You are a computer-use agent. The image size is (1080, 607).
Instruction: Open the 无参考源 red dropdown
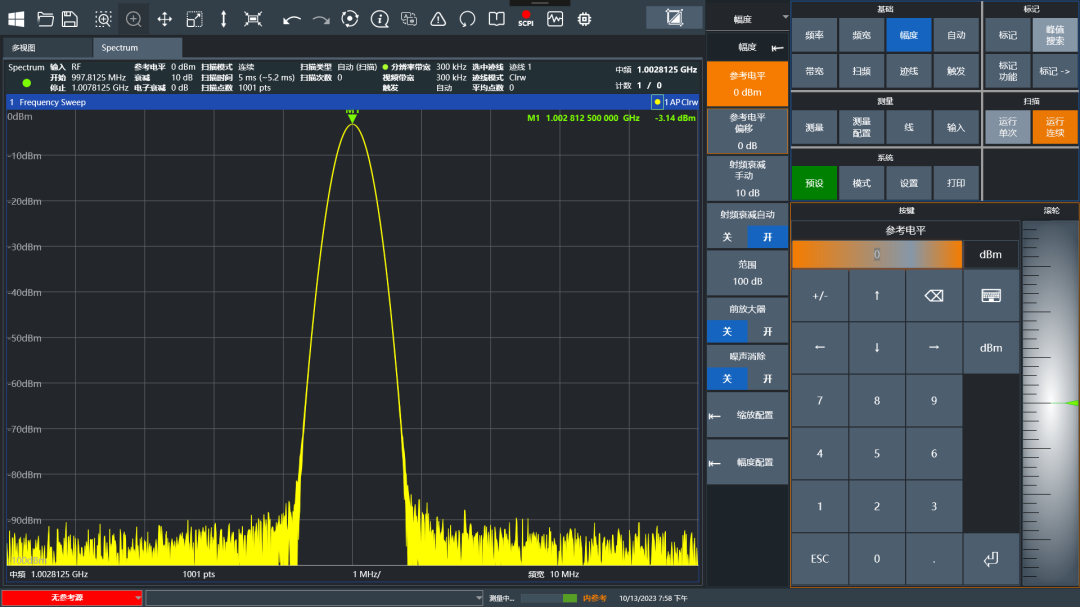(72, 597)
